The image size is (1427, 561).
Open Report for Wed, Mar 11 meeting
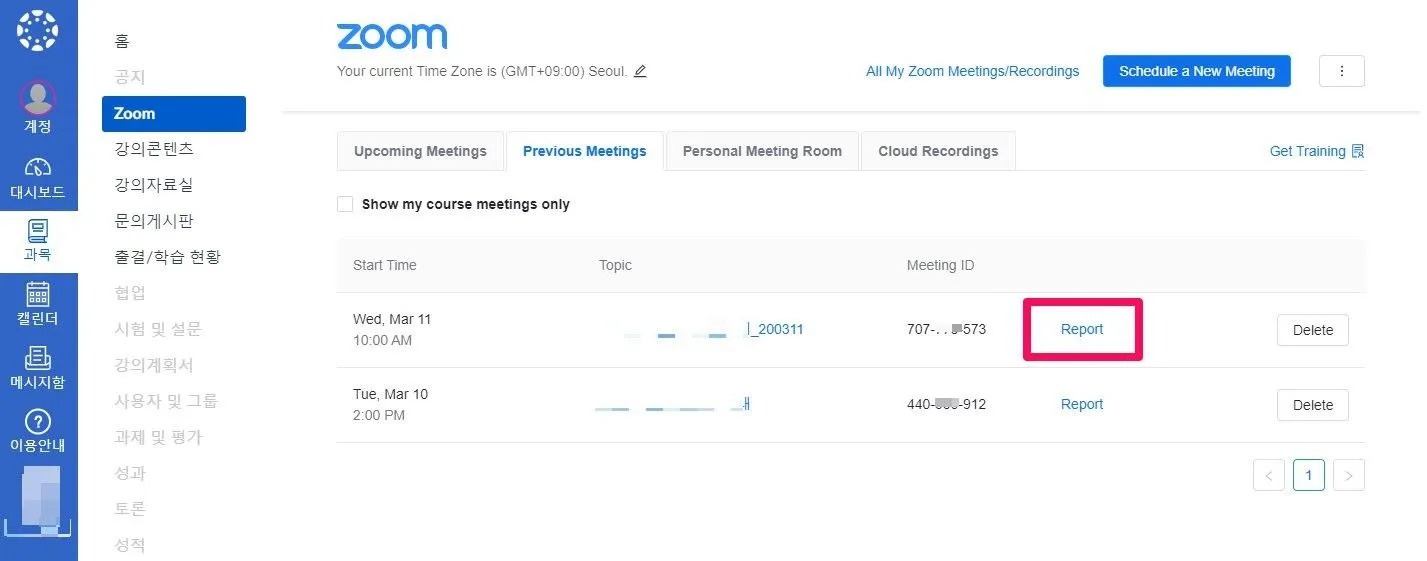click(x=1082, y=329)
